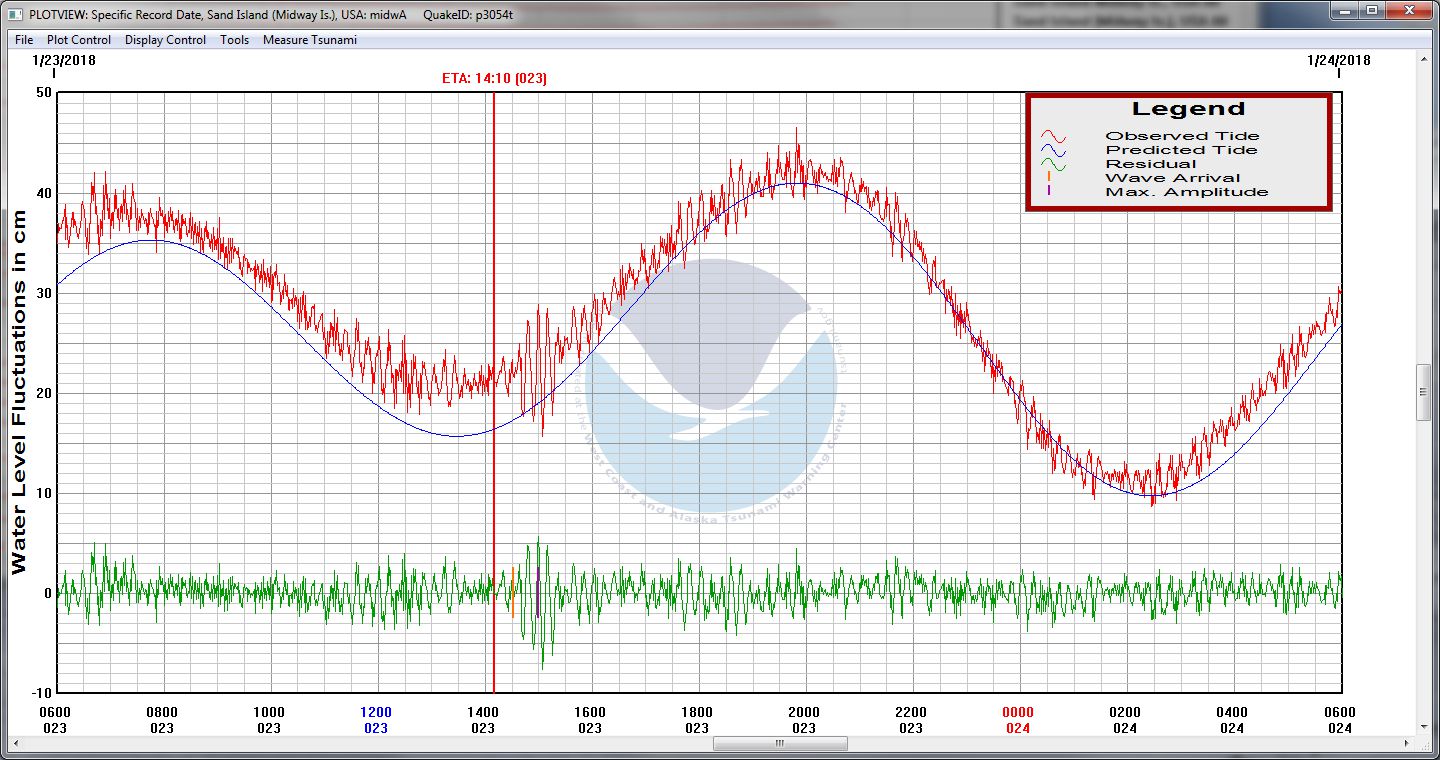Click the vertical scrollbar down arrow
This screenshot has width=1440, height=760.
[1425, 727]
